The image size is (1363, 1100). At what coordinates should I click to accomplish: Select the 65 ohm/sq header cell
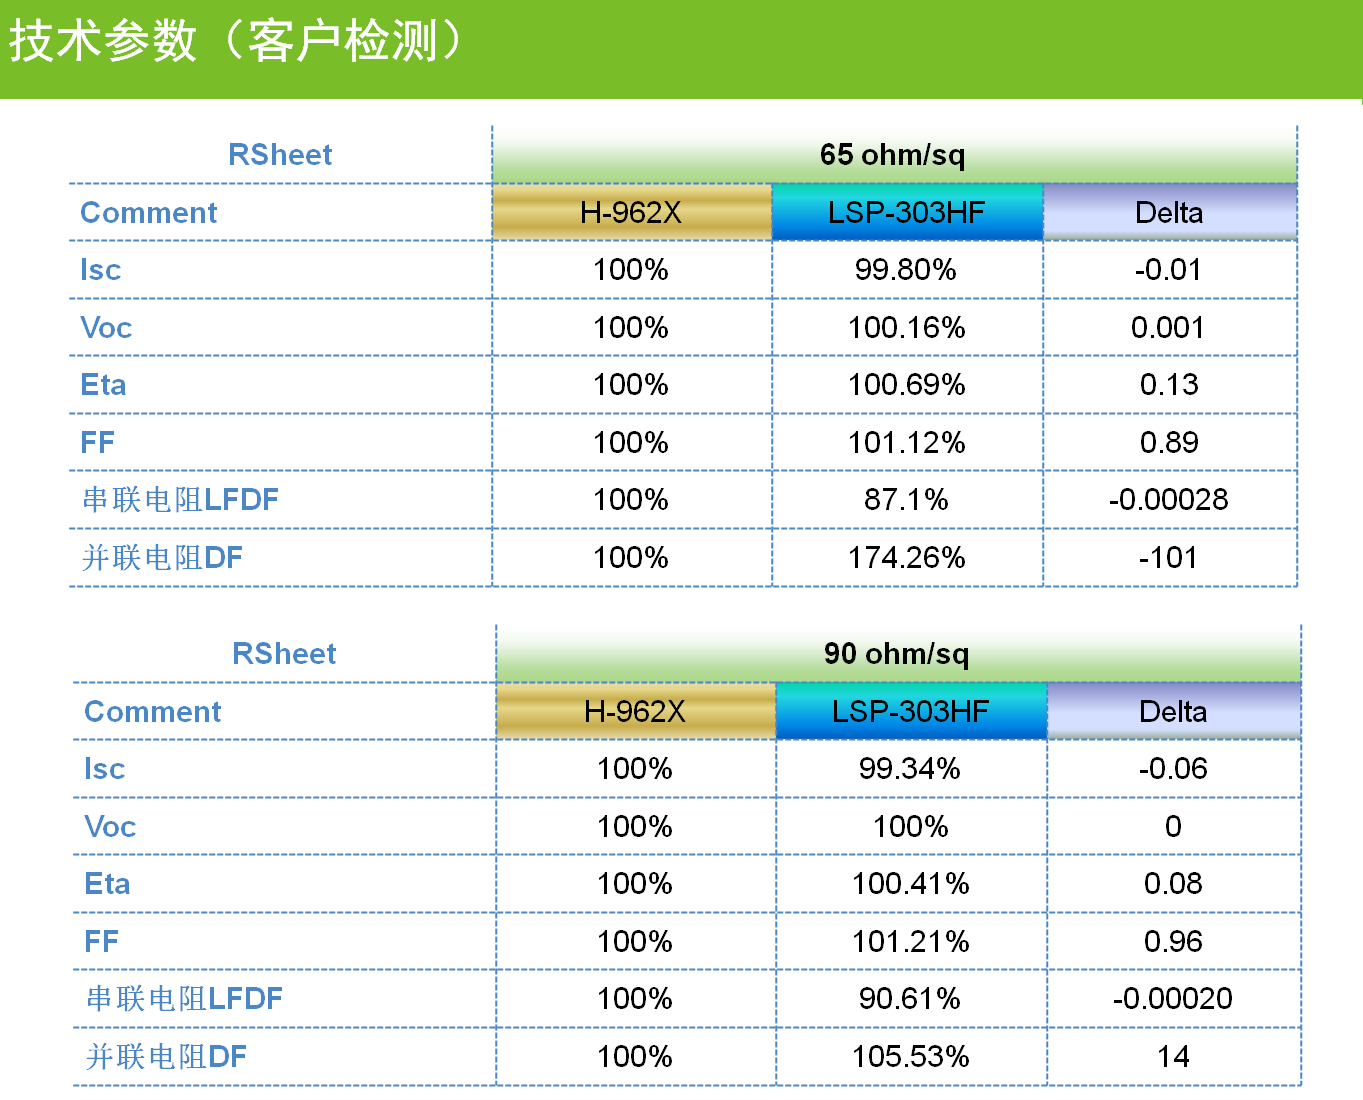click(x=893, y=155)
